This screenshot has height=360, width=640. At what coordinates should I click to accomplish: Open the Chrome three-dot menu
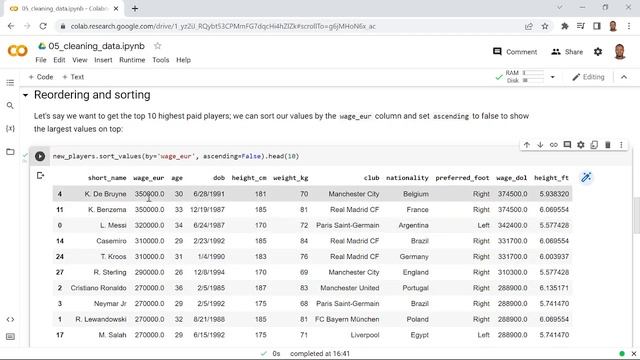(629, 26)
